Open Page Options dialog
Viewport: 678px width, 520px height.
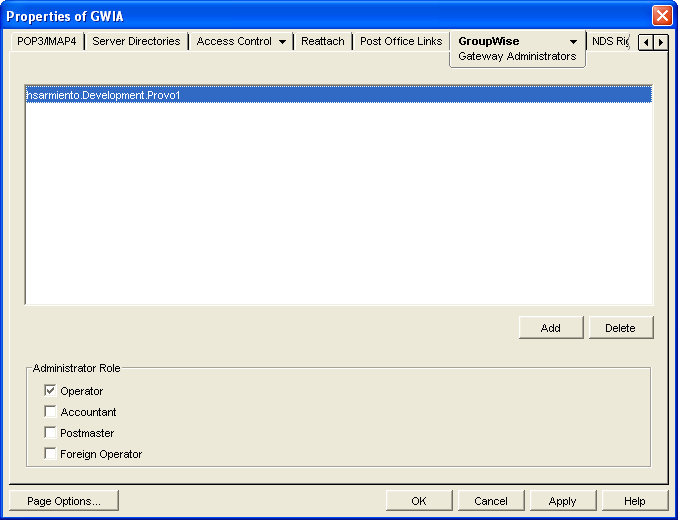tap(63, 501)
